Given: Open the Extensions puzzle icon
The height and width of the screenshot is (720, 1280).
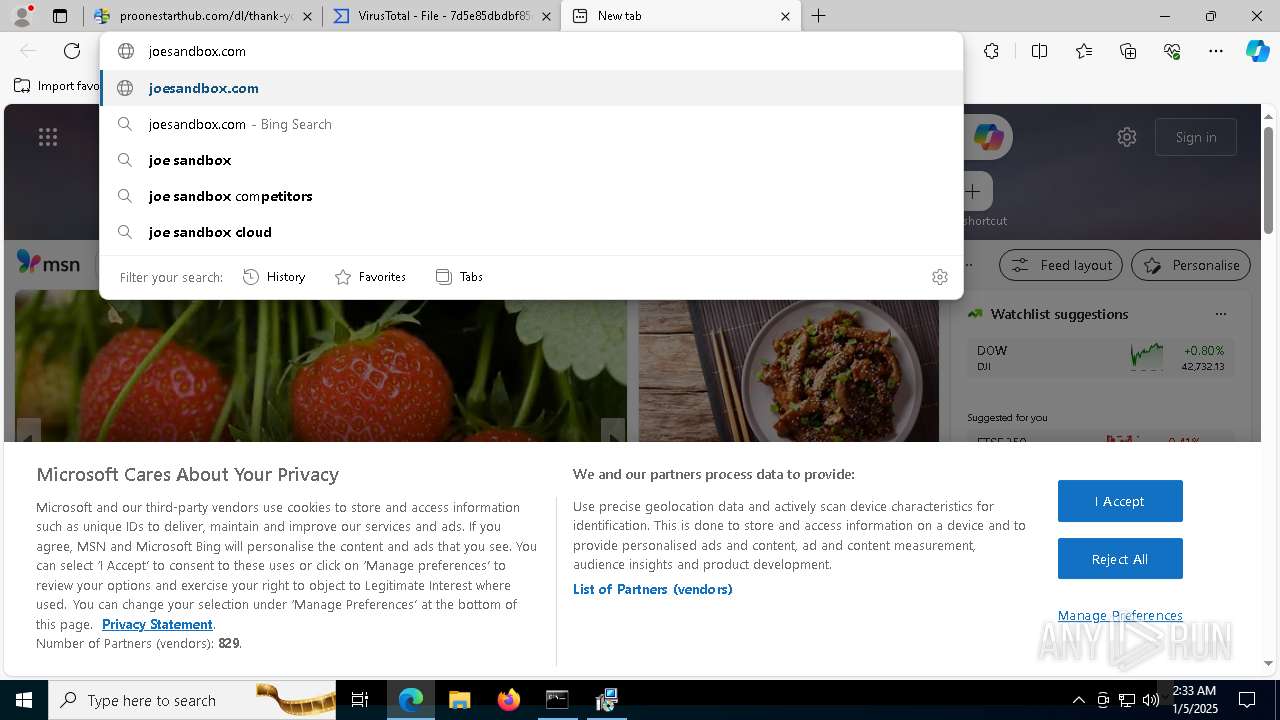Looking at the screenshot, I should pyautogui.click(x=991, y=51).
